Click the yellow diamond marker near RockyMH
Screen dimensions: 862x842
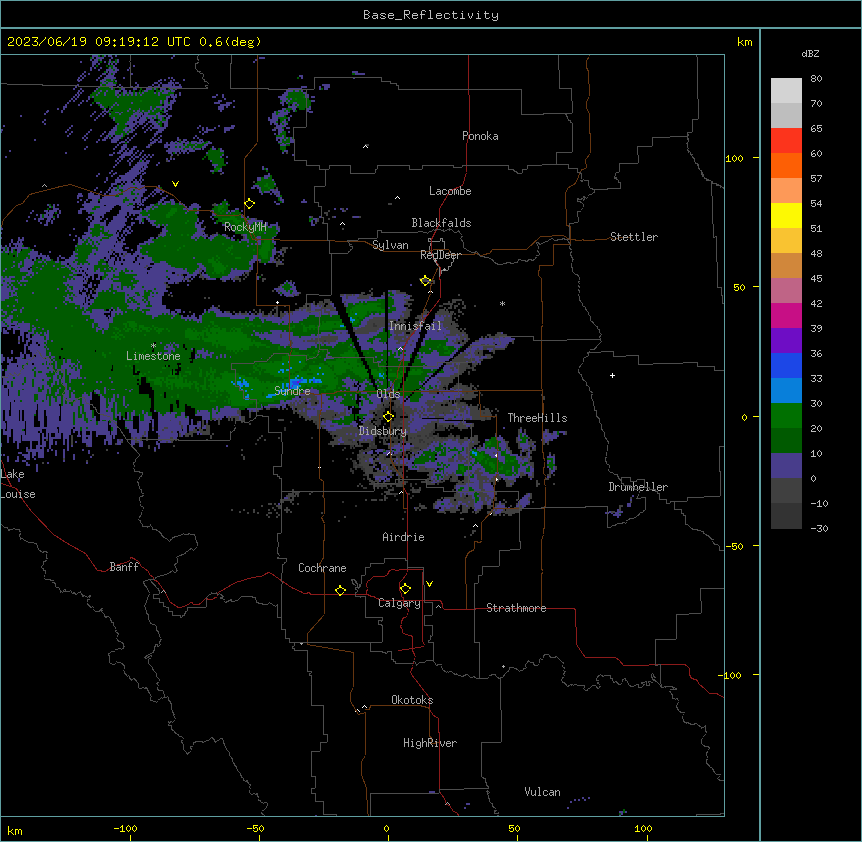click(250, 204)
